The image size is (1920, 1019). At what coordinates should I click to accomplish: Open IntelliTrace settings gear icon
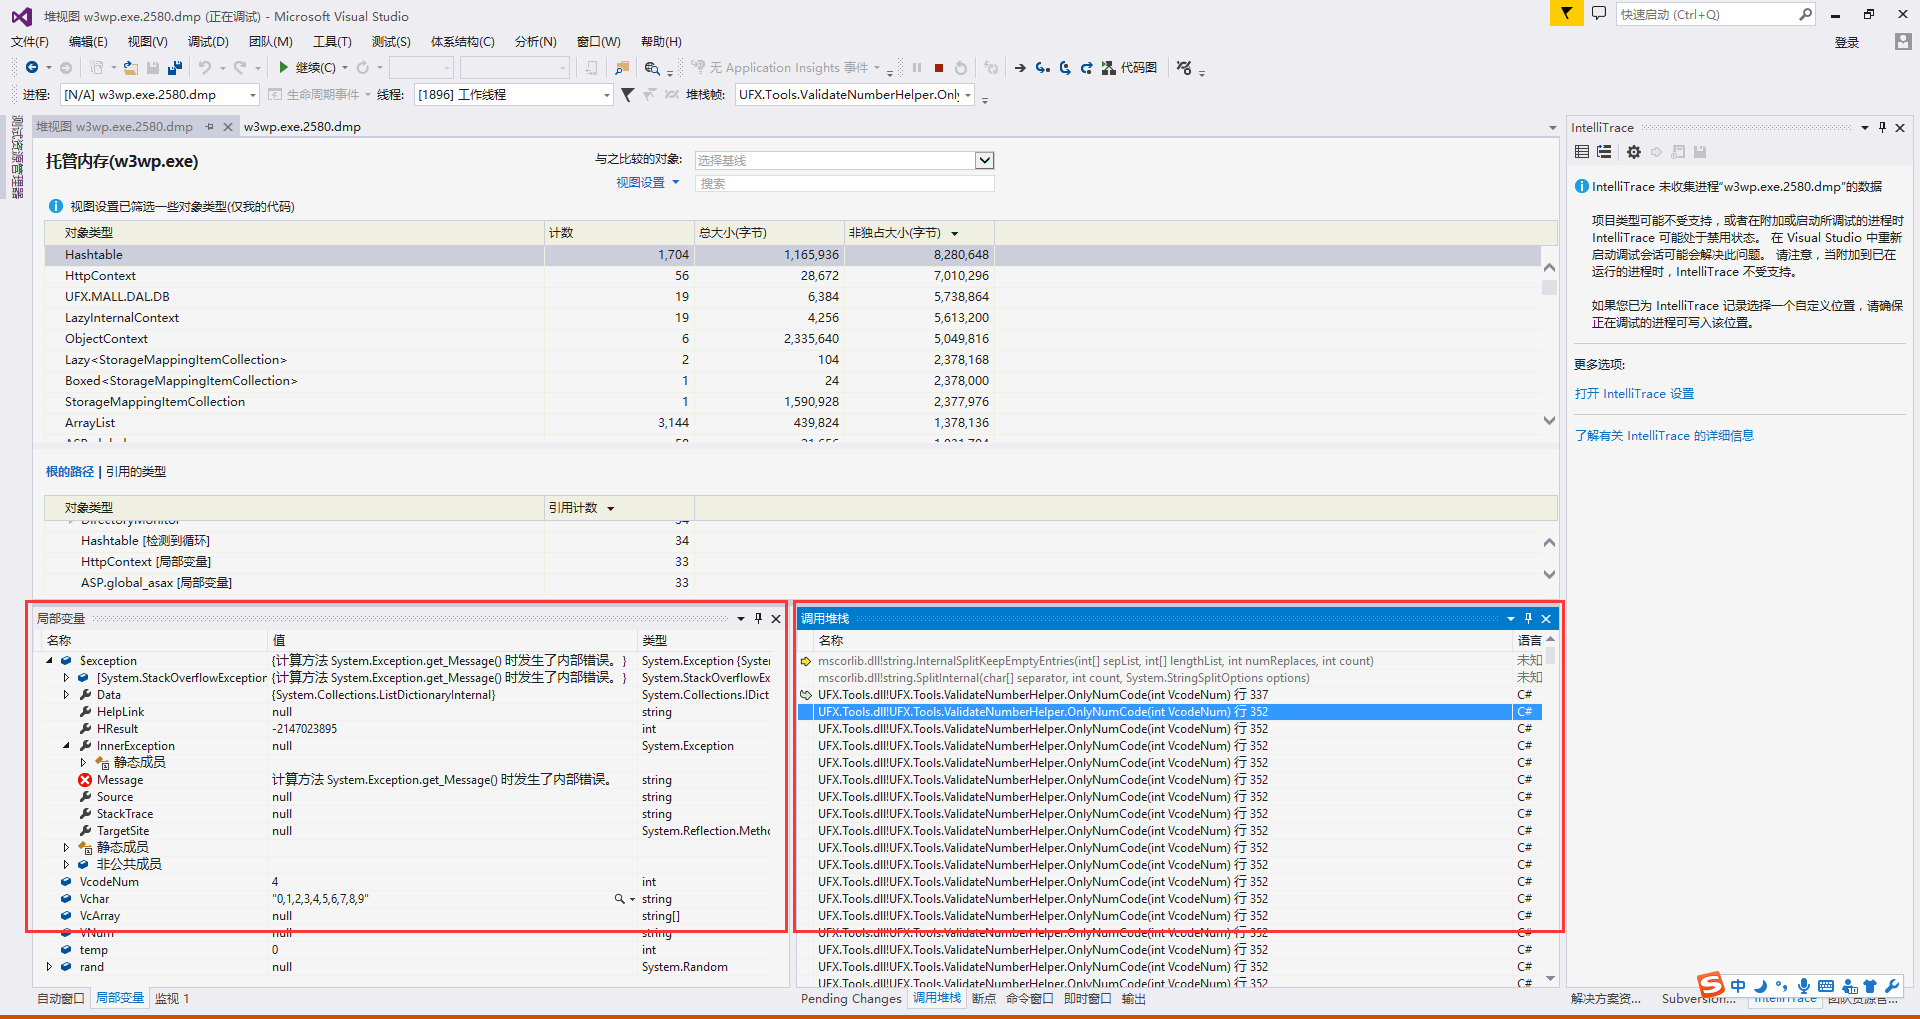1634,152
